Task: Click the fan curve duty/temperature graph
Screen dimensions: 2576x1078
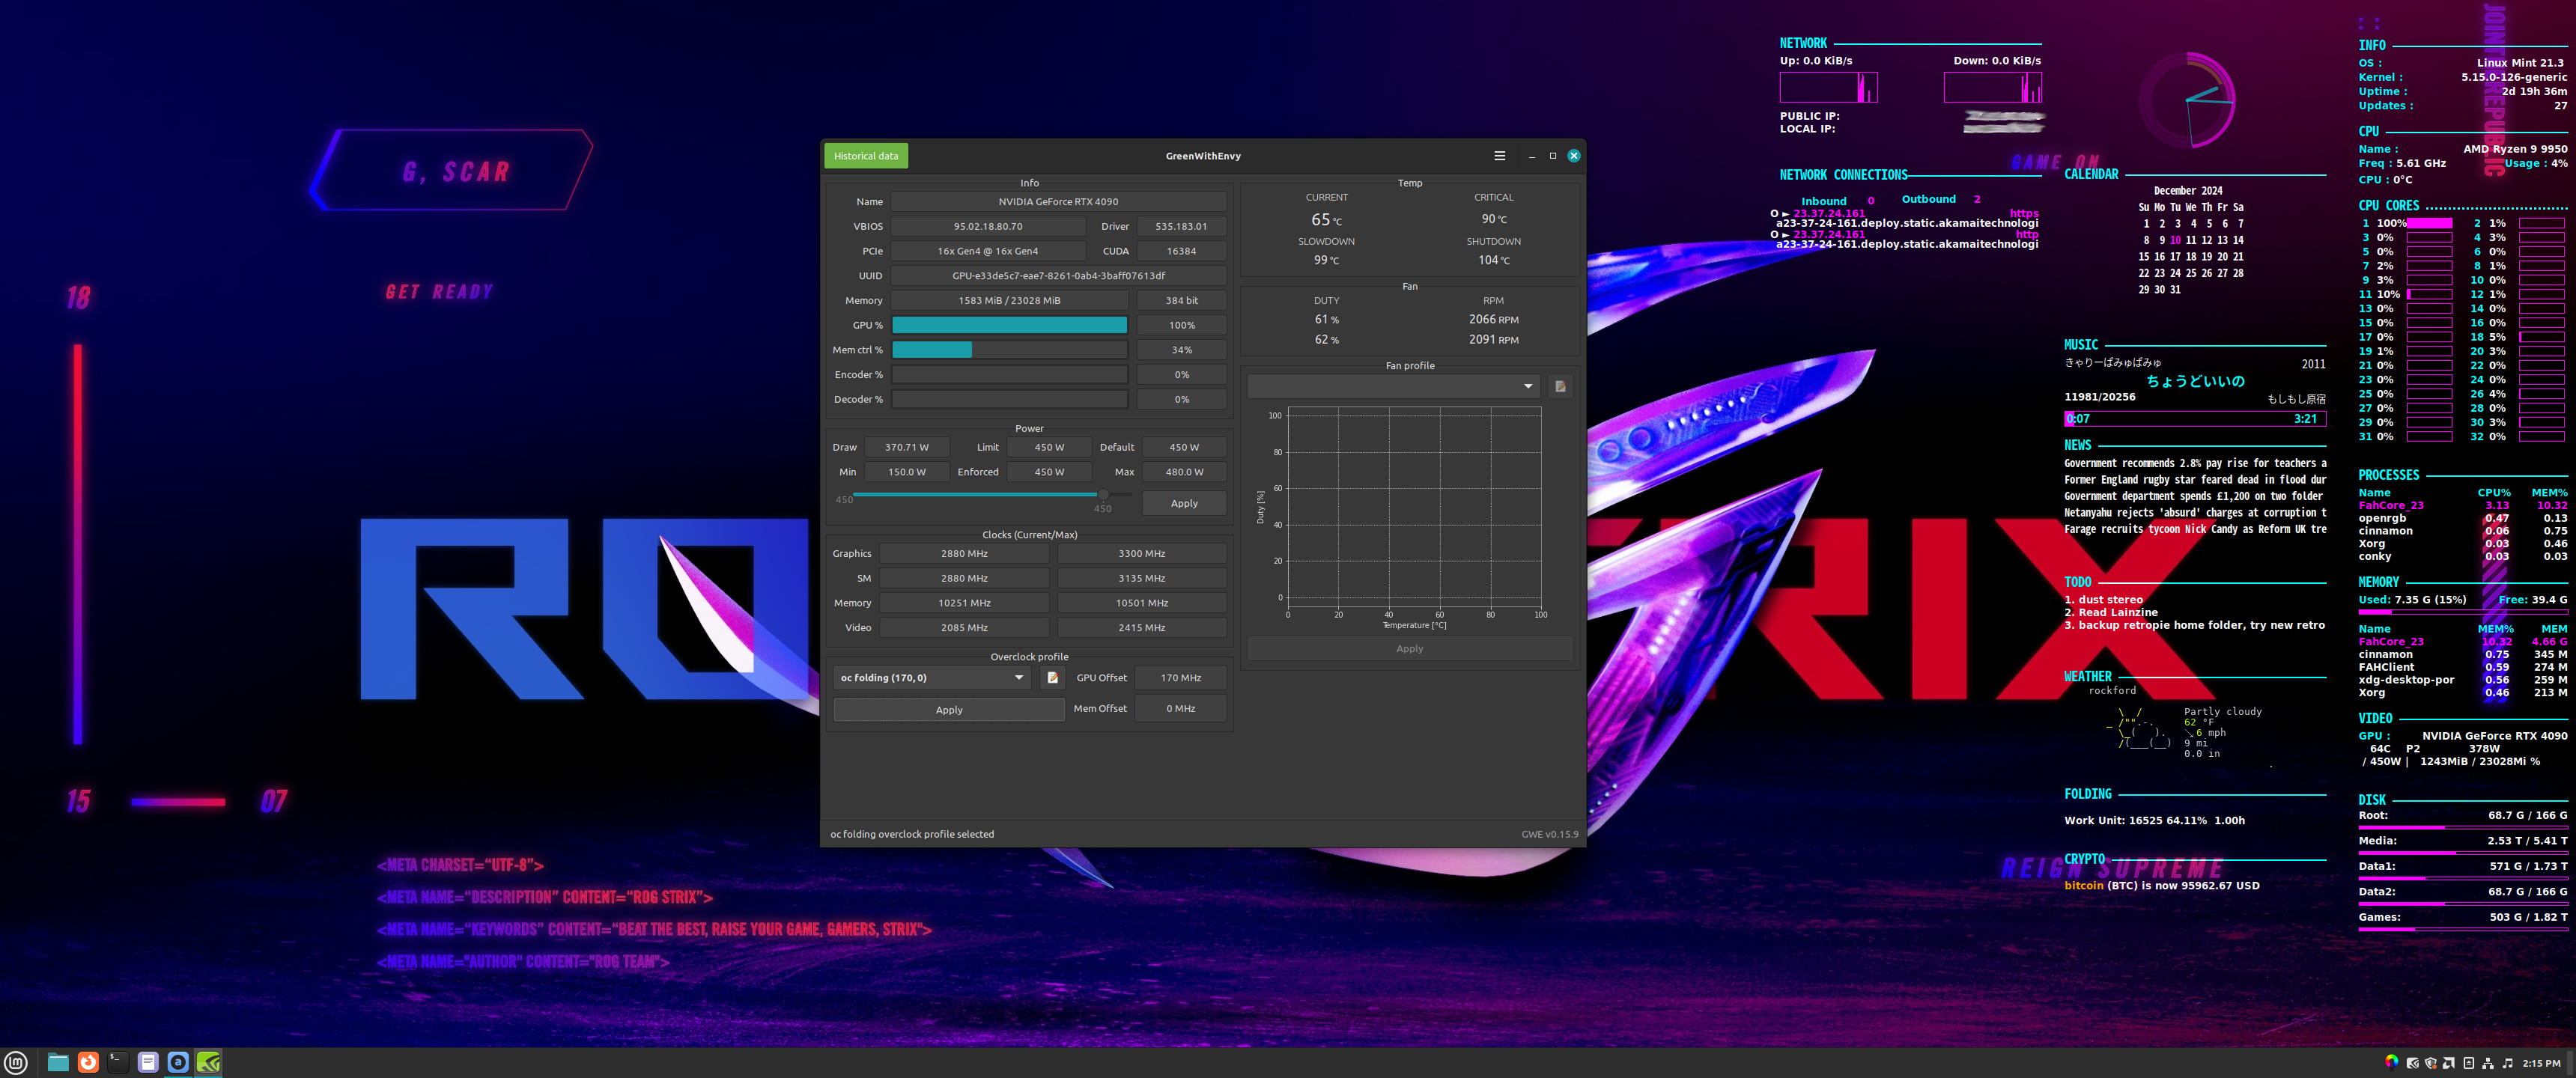Action: 1414,506
